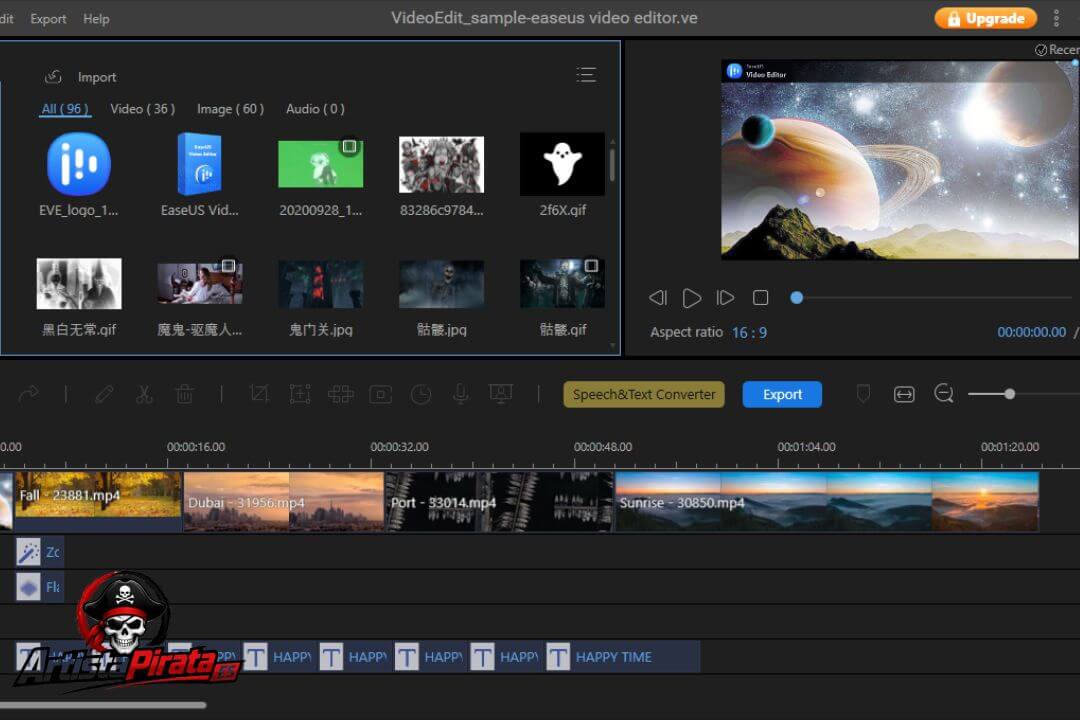Select the scissors split tool
Screen dimensions: 1080x720
click(144, 394)
